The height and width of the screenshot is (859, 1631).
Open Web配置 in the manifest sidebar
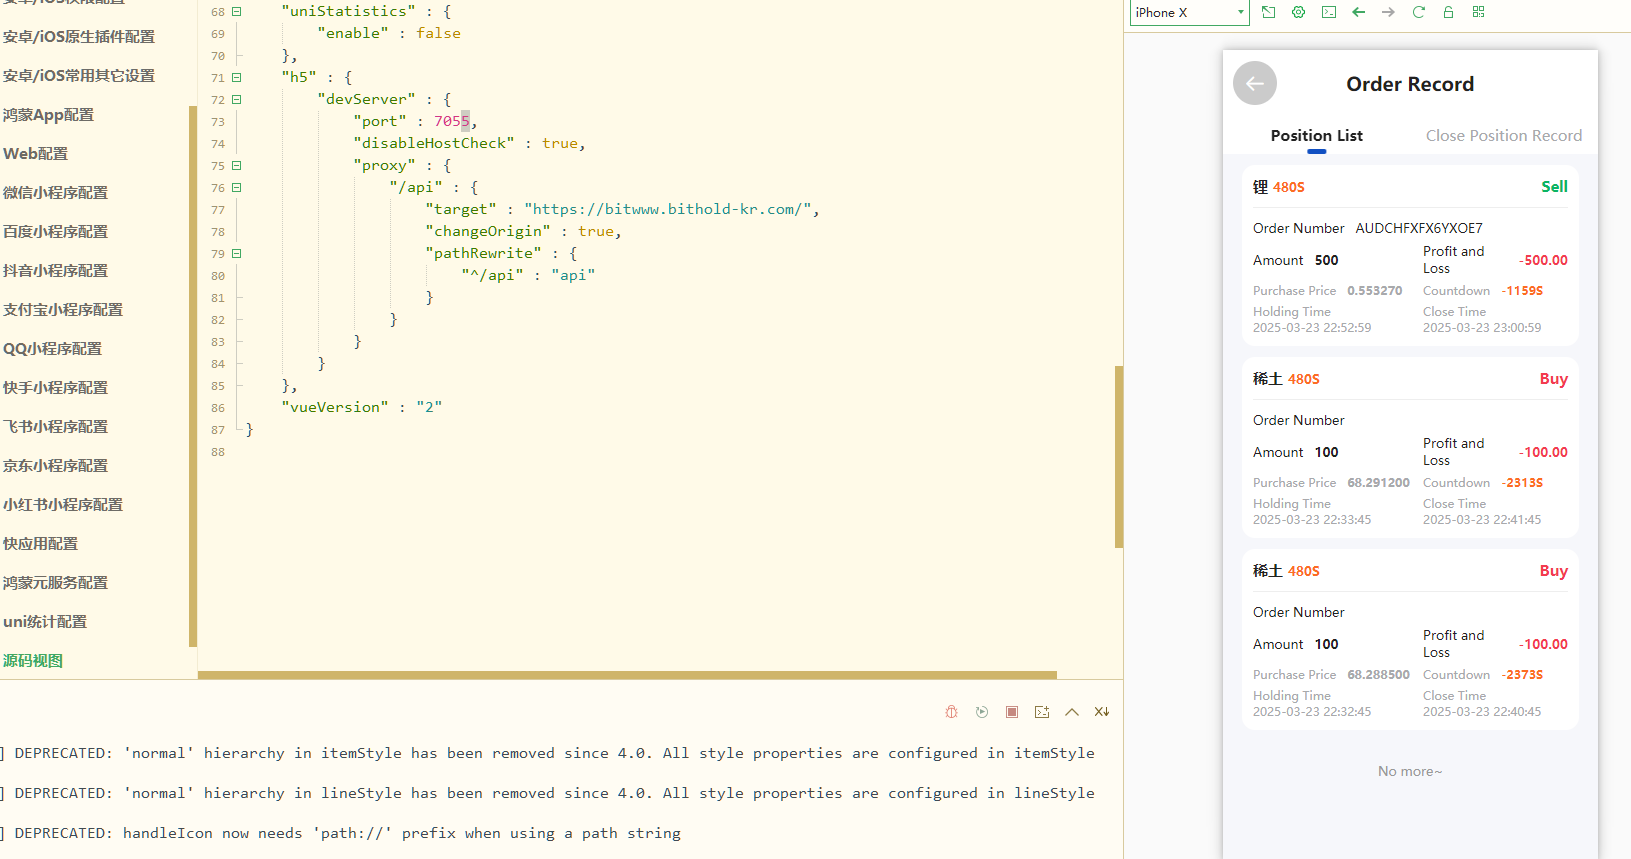tap(36, 154)
